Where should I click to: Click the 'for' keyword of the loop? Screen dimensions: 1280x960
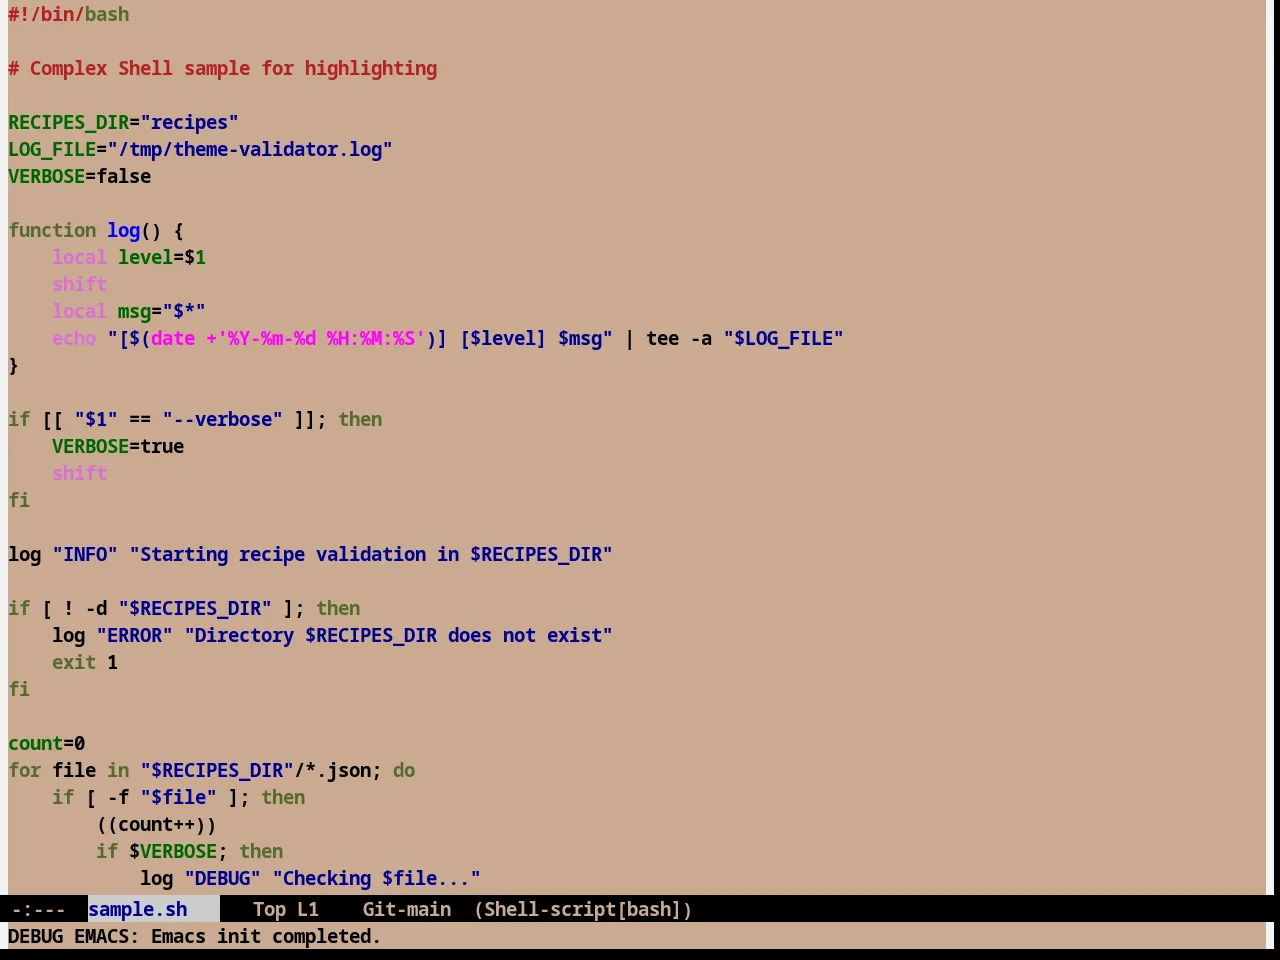pyautogui.click(x=24, y=770)
